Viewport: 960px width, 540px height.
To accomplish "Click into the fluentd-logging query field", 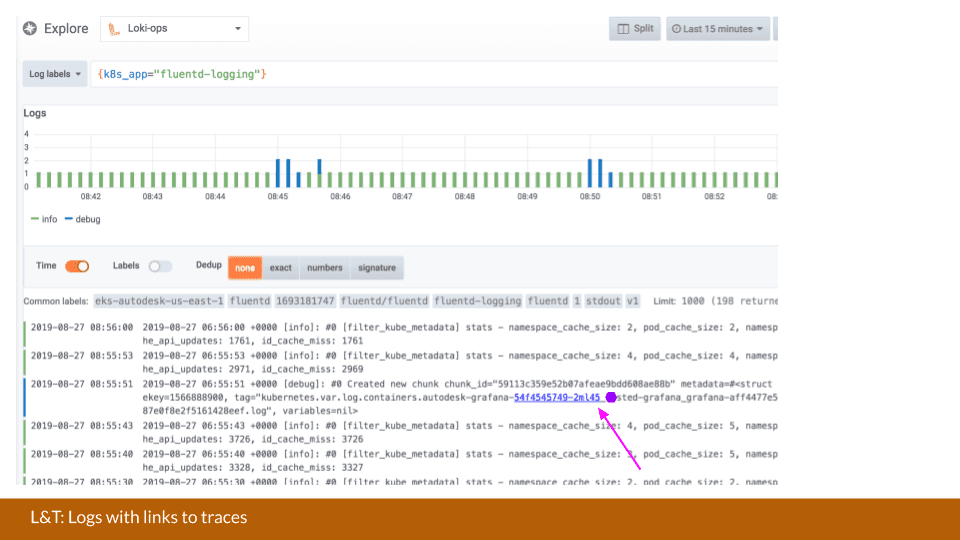I will click(434, 74).
